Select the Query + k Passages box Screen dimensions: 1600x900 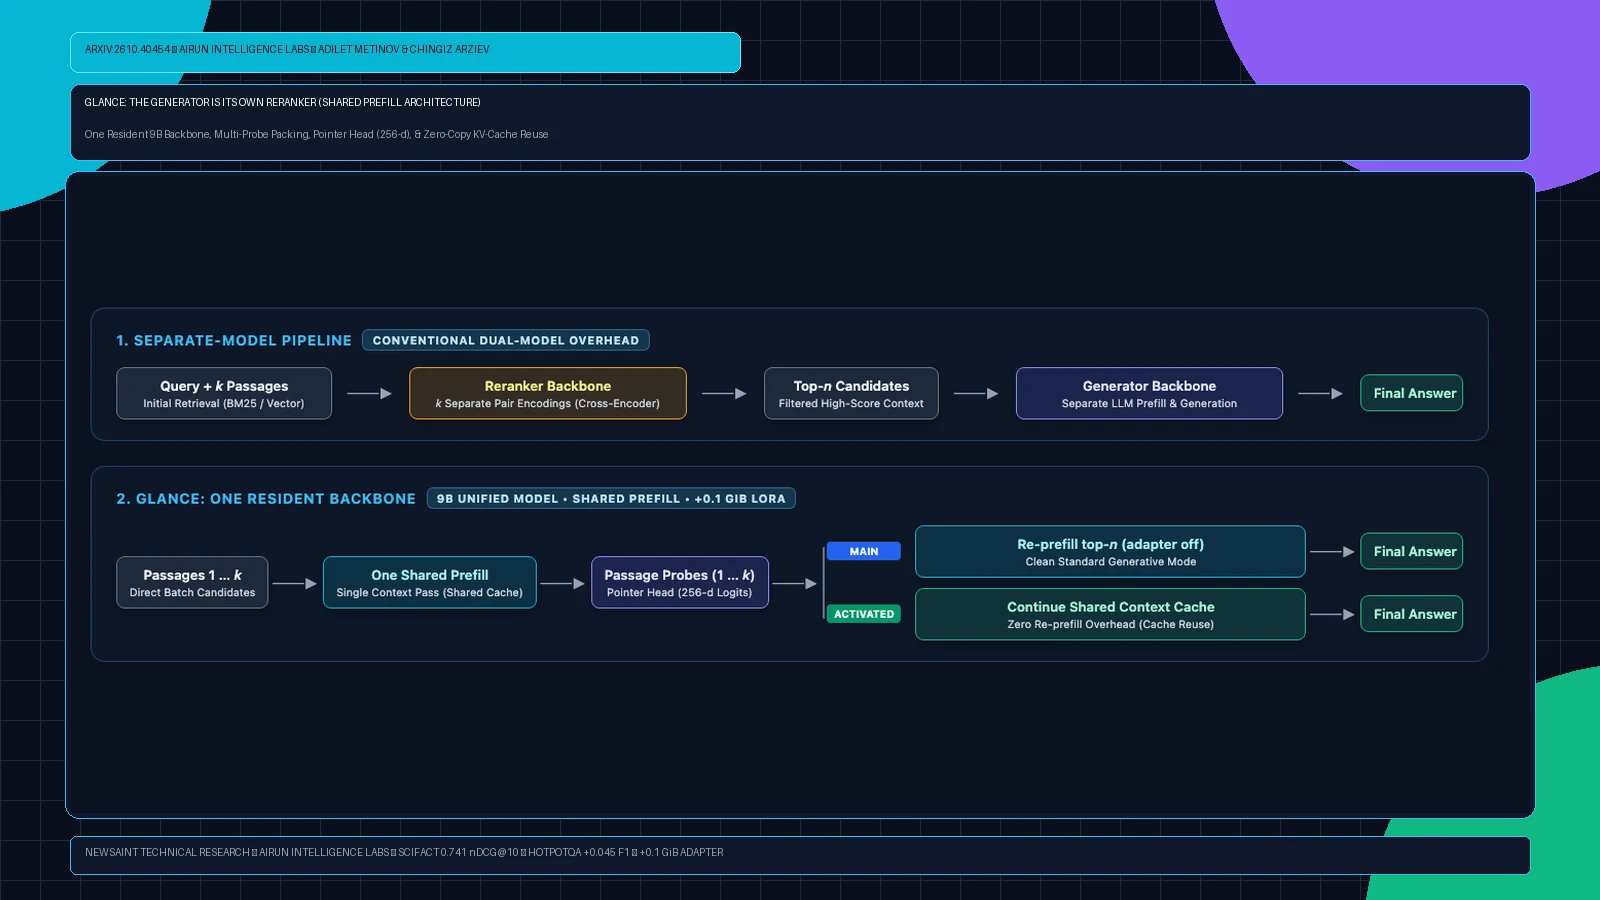pyautogui.click(x=224, y=393)
